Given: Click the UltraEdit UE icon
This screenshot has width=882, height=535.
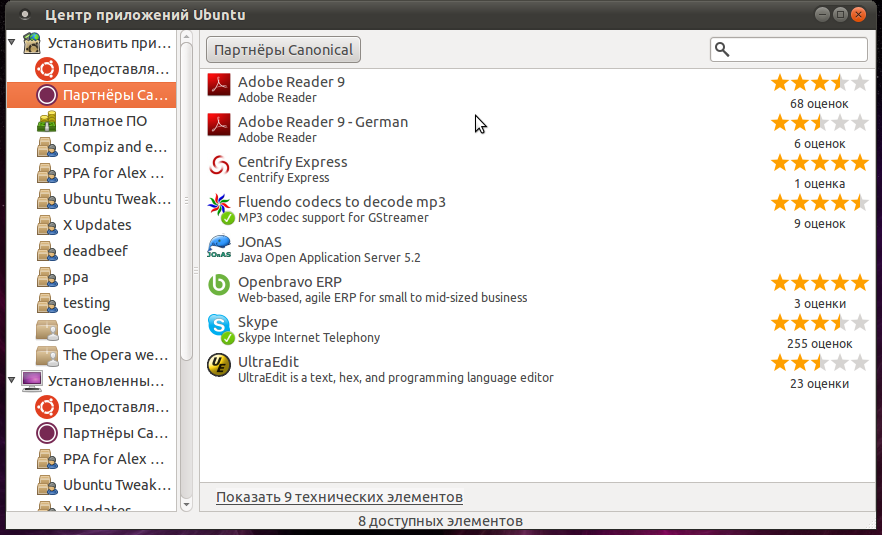Looking at the screenshot, I should pyautogui.click(x=219, y=365).
